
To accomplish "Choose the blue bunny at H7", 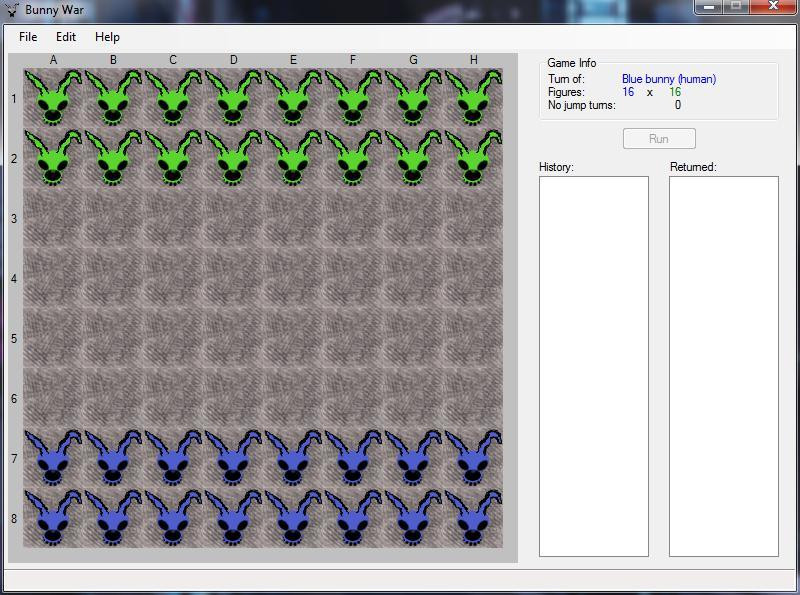I will 473,458.
